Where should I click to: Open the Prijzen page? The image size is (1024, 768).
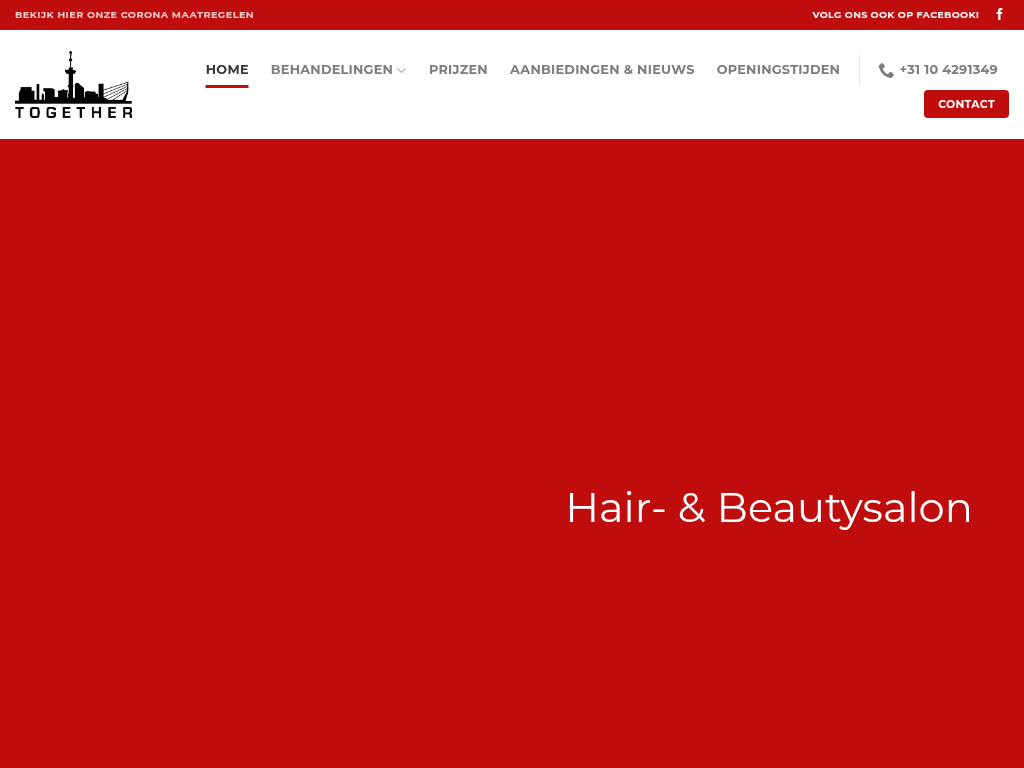(458, 70)
